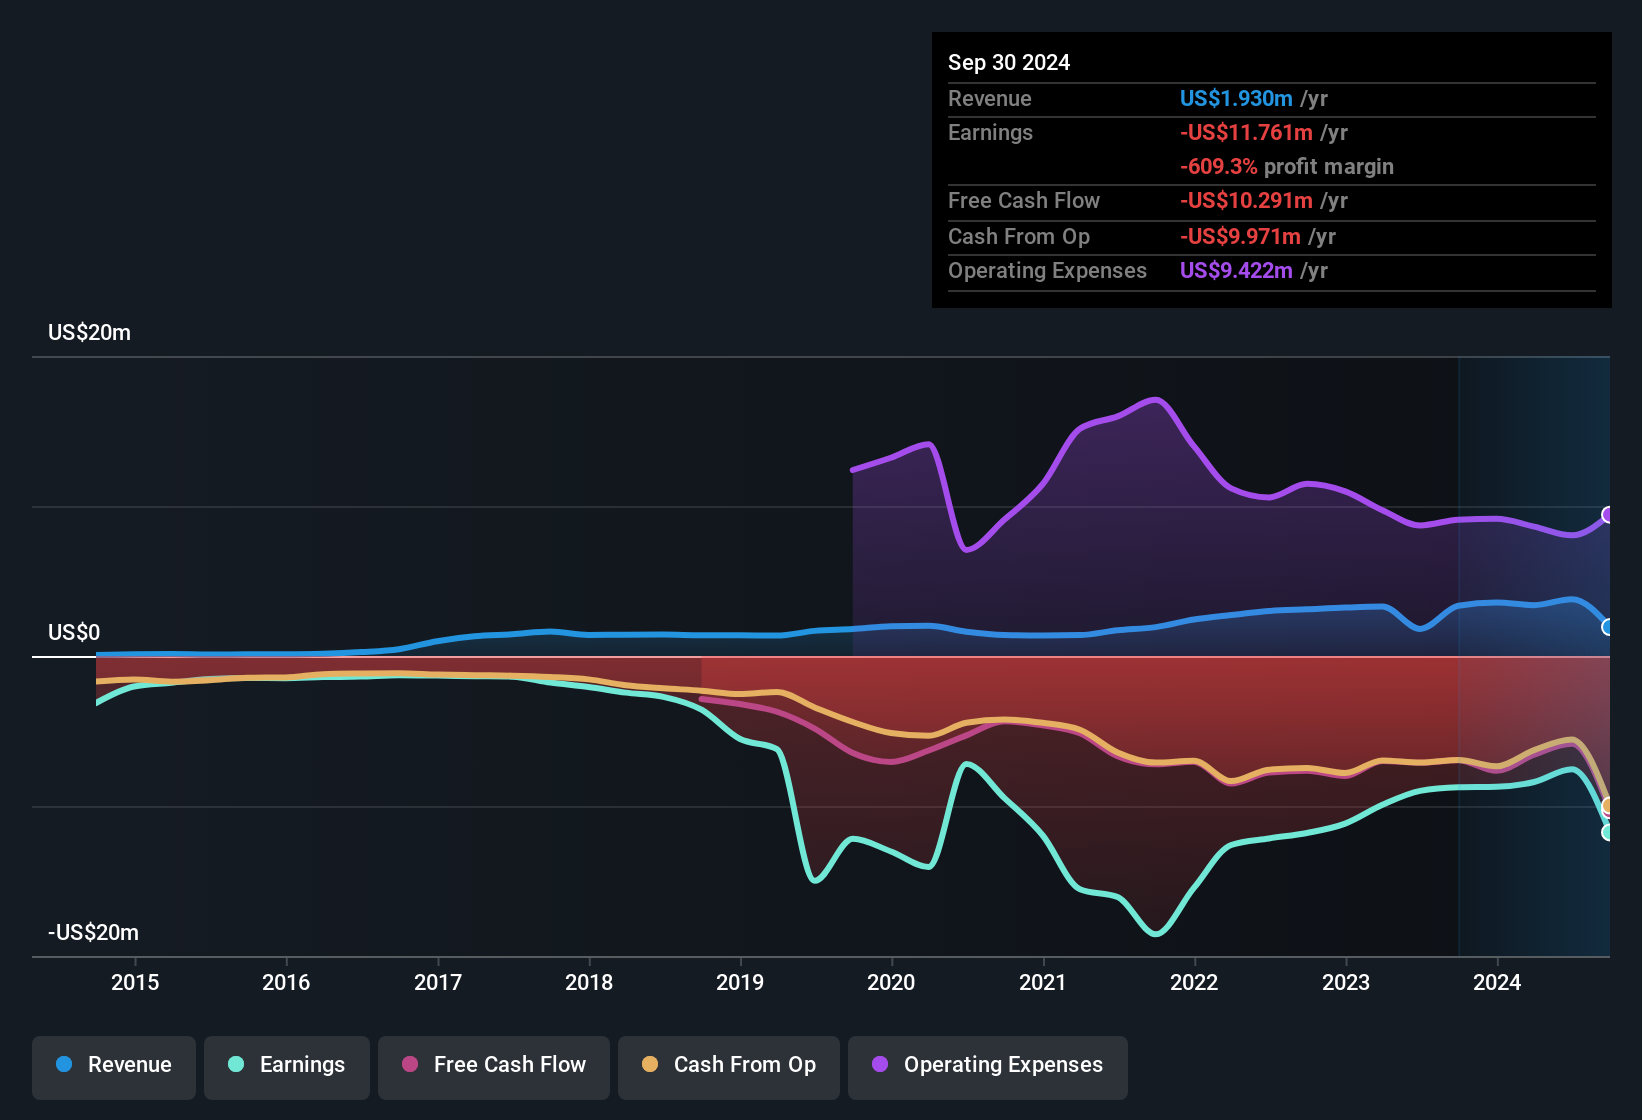Click the 2021 x-axis label

pyautogui.click(x=1043, y=982)
